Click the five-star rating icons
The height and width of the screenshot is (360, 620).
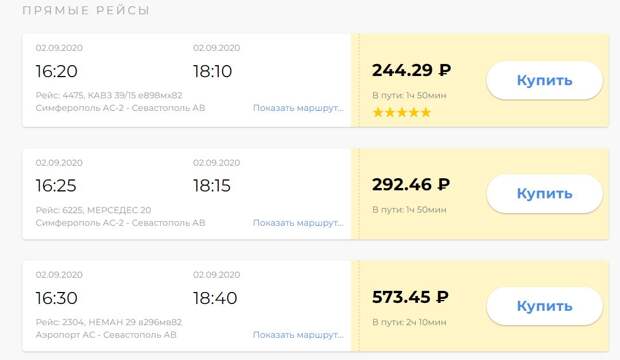(402, 113)
